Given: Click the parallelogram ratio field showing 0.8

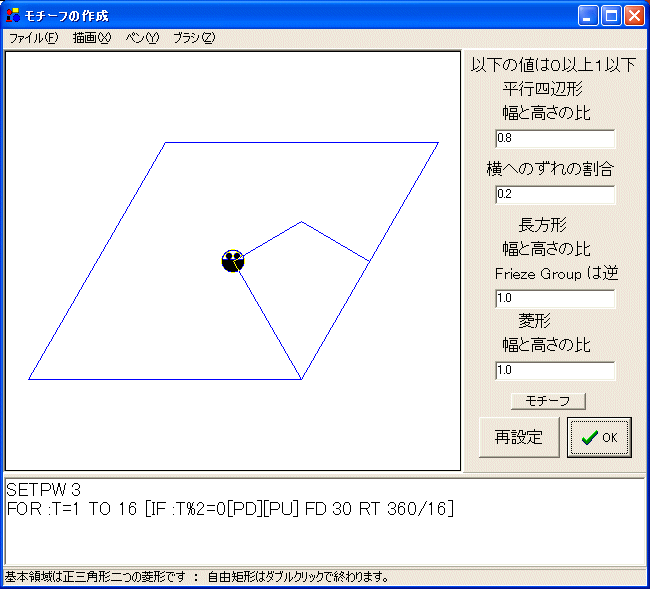Looking at the screenshot, I should [x=555, y=138].
